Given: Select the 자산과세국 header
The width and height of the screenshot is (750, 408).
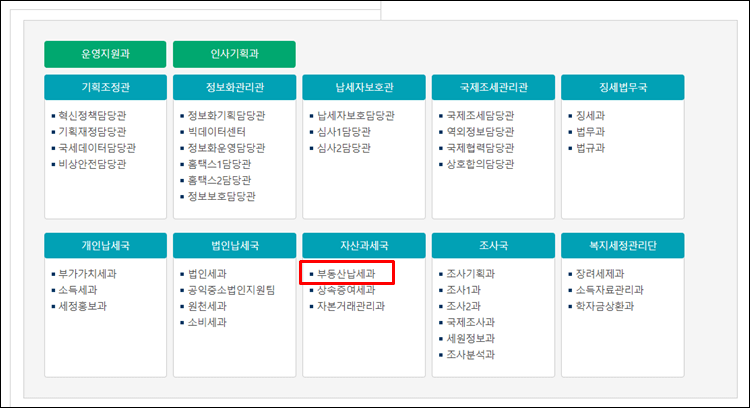Looking at the screenshot, I should pos(364,245).
